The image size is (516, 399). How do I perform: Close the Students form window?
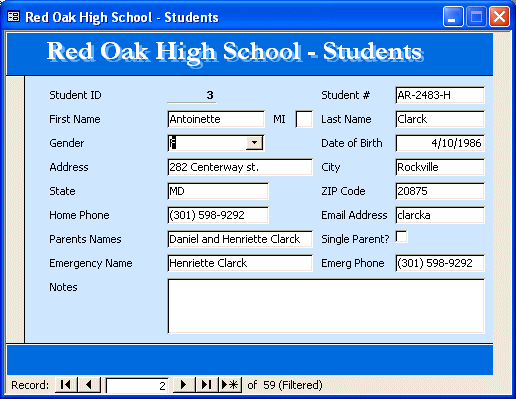(499, 16)
